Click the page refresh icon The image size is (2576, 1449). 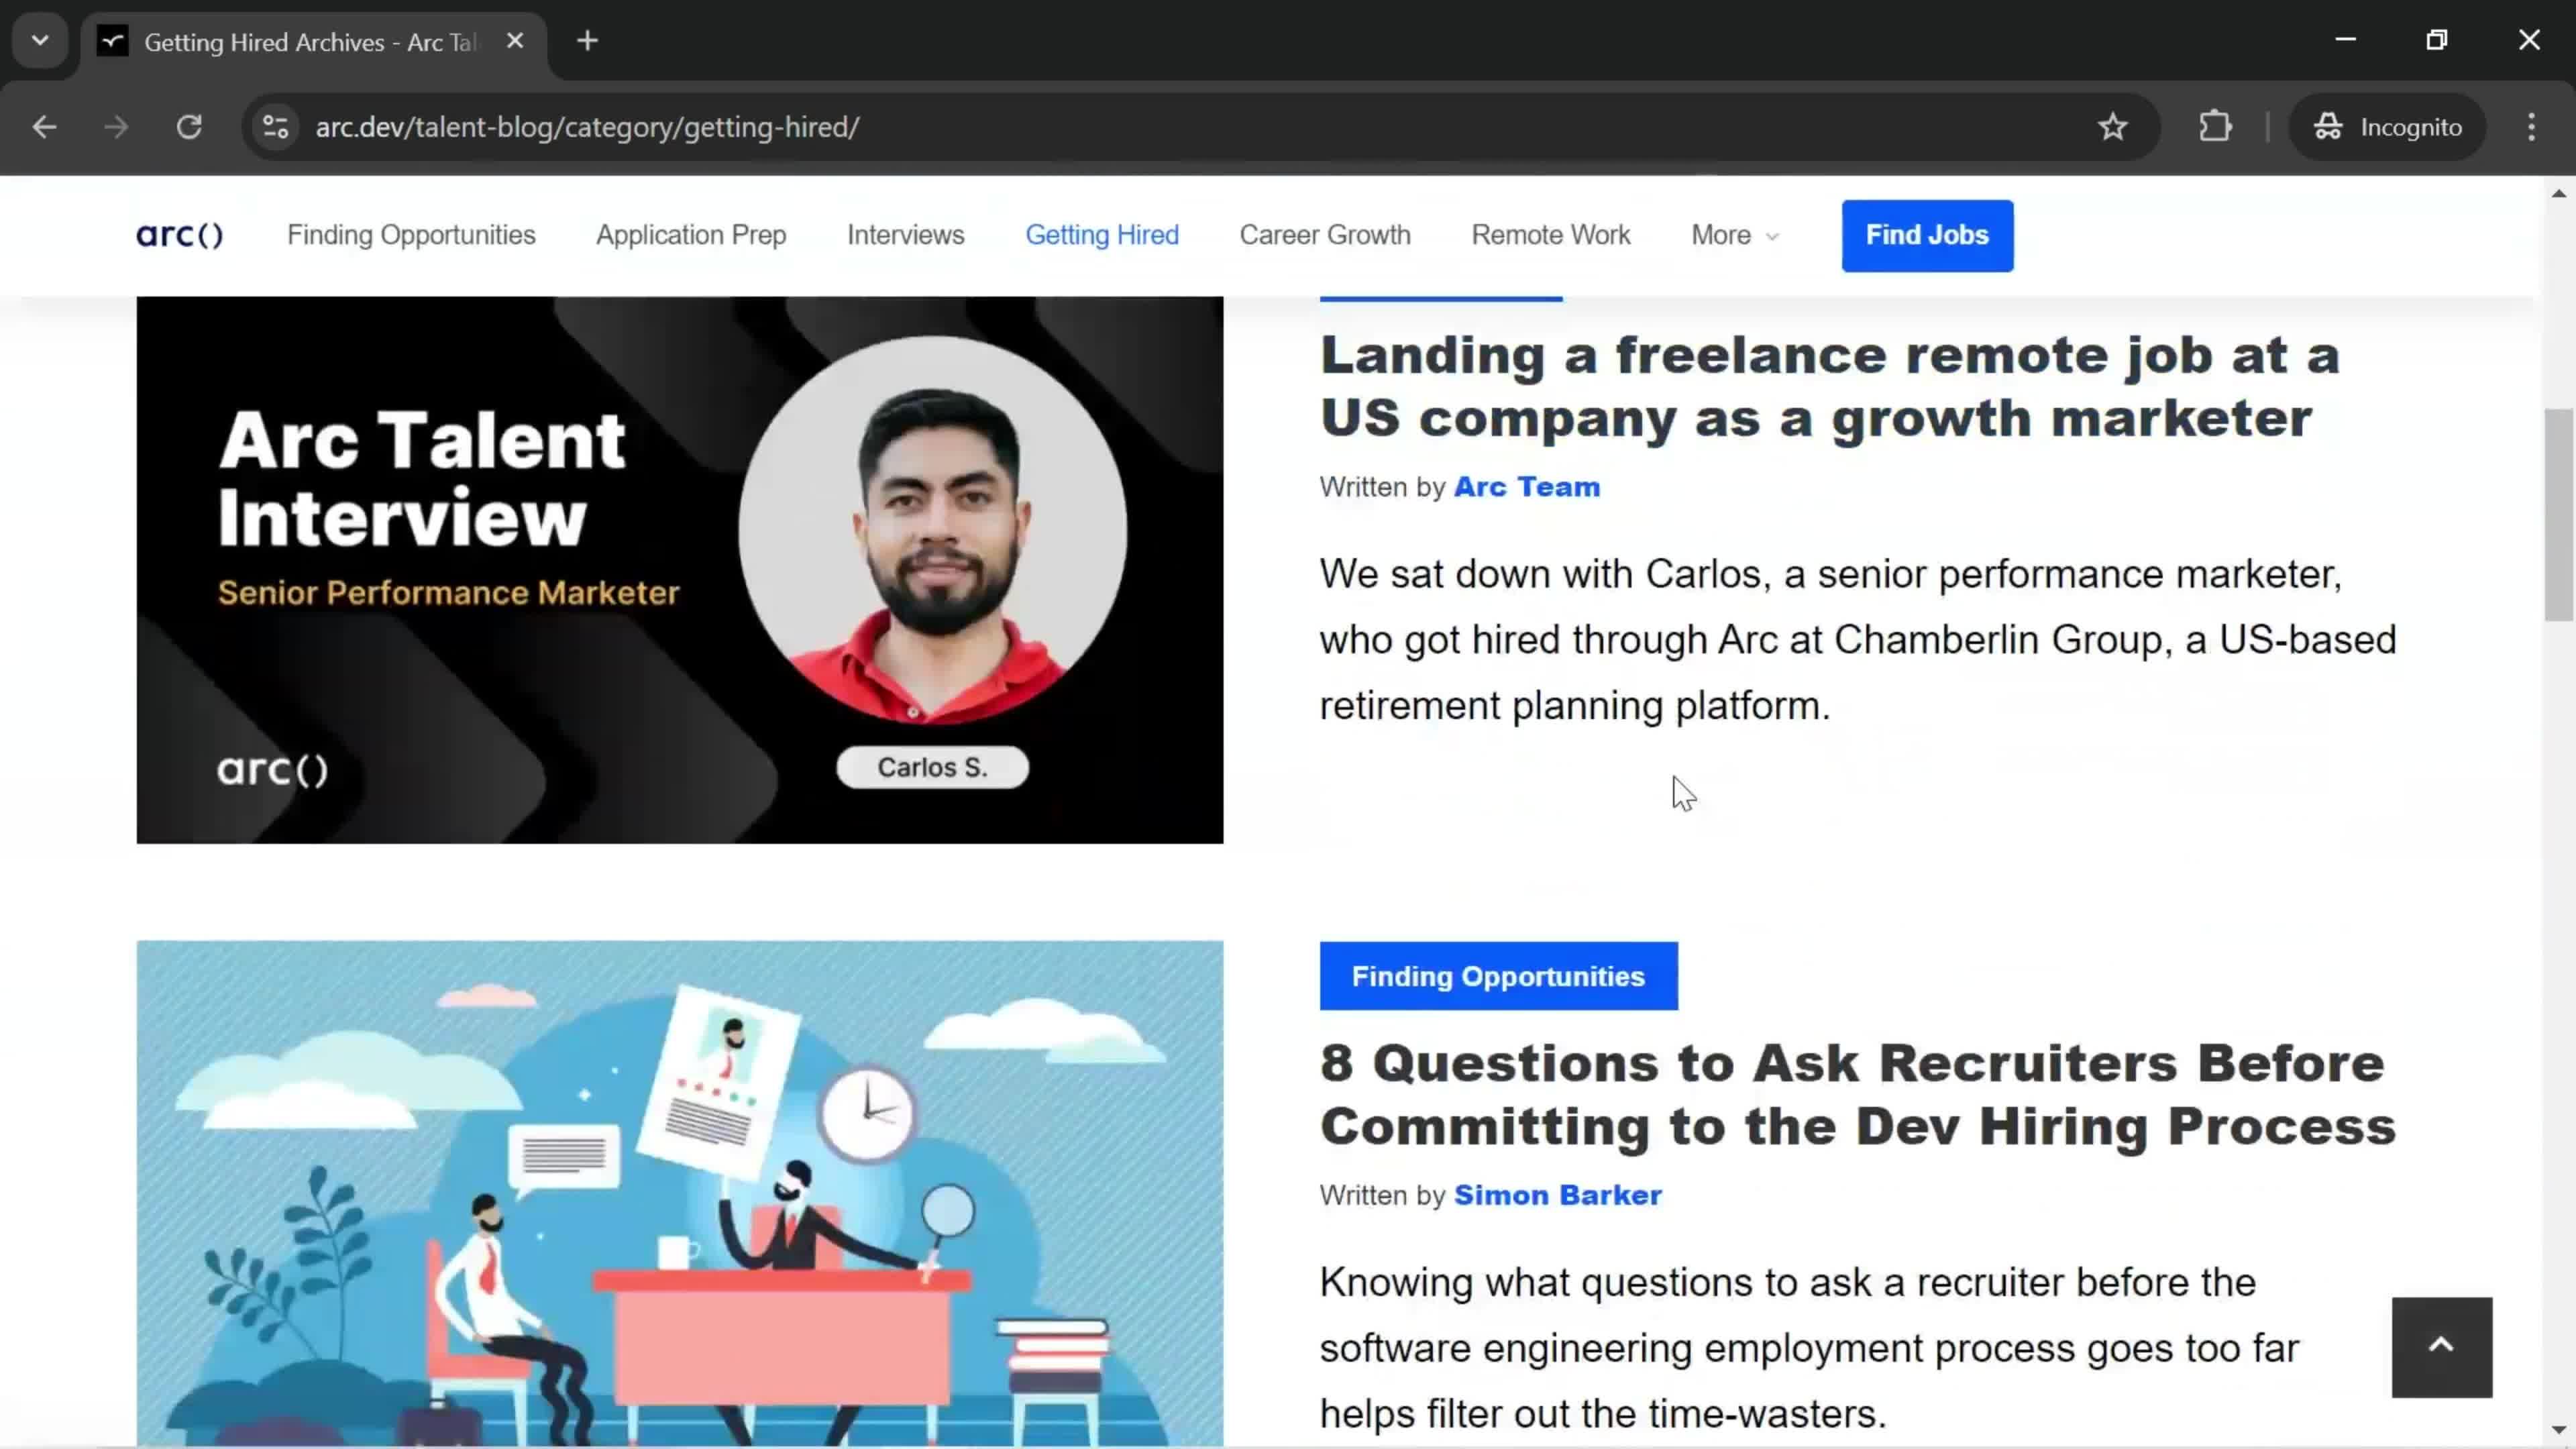pyautogui.click(x=189, y=125)
